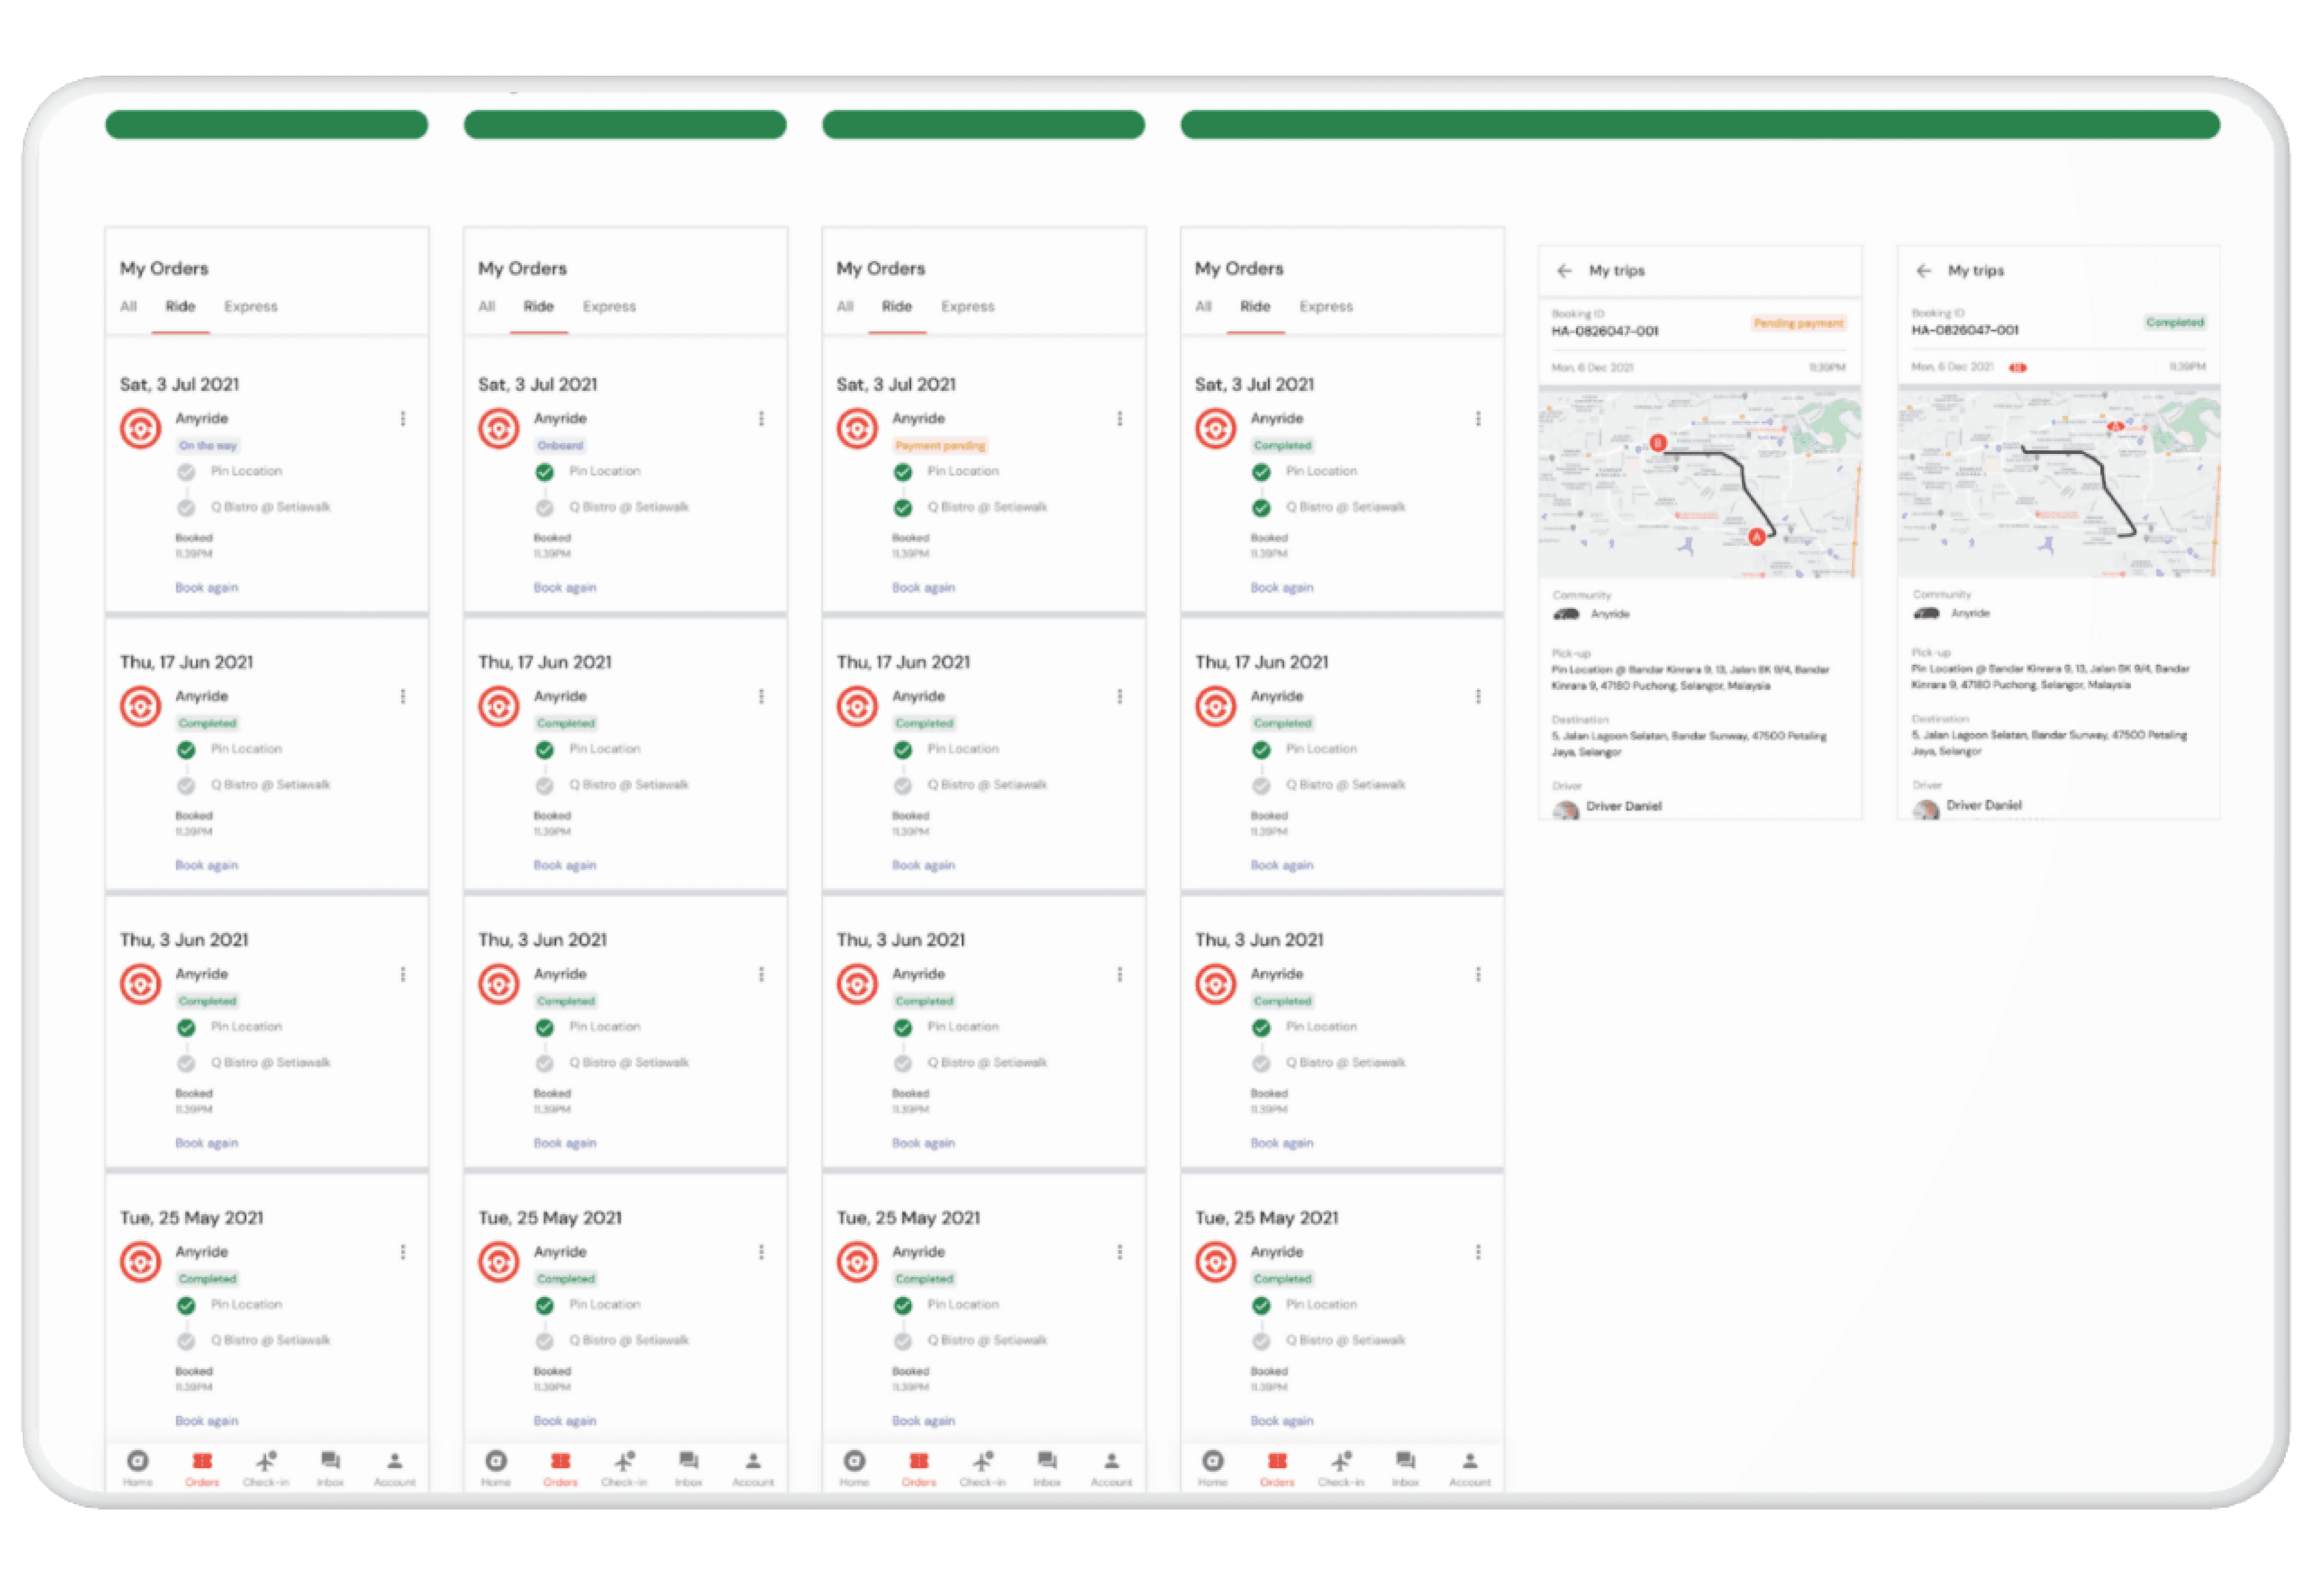Screen dimensions: 2322x1596
Task: Click grey Pin Location check in 'On the way' order
Action: (x=186, y=472)
